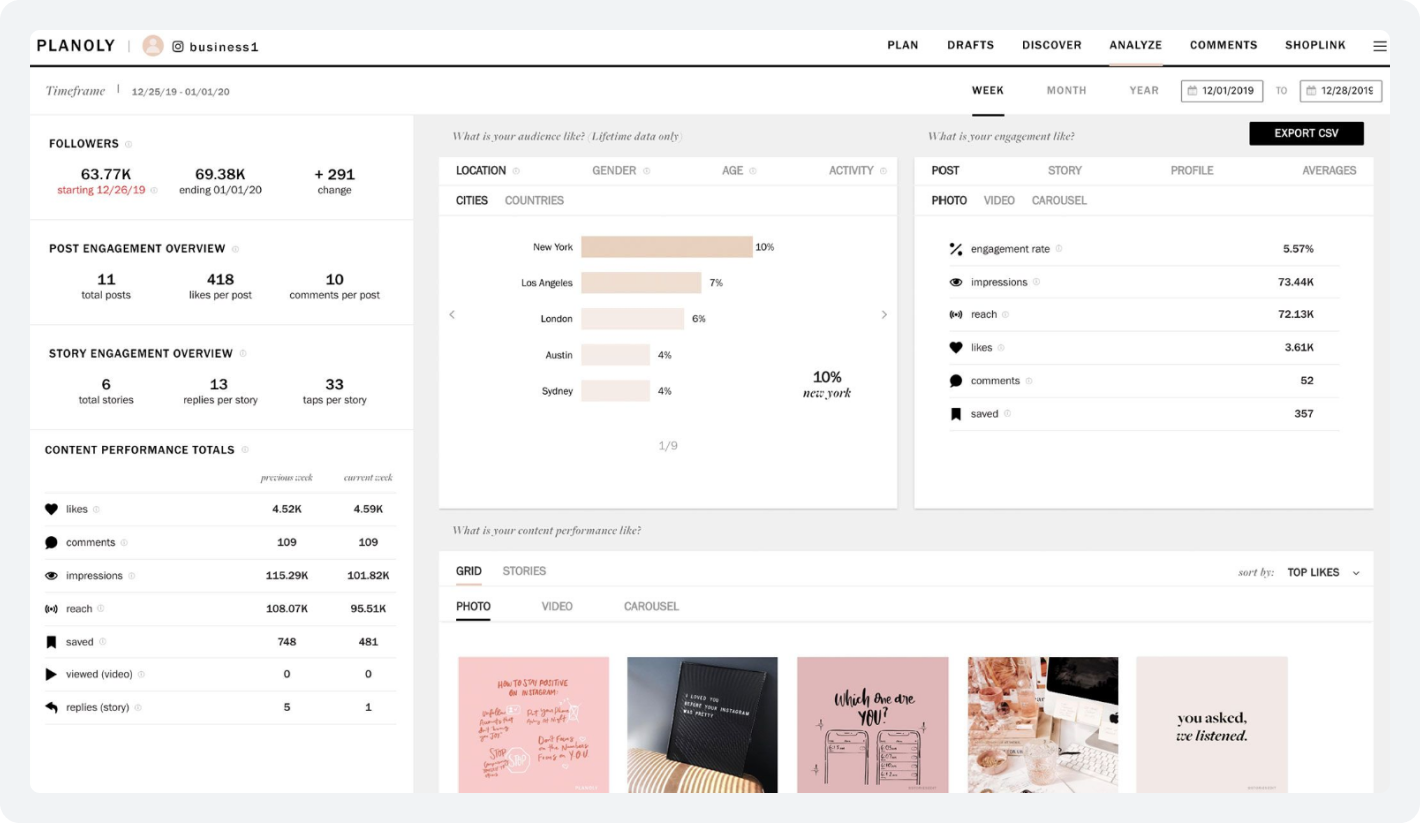Image resolution: width=1420 pixels, height=823 pixels.
Task: Open the Discover section
Action: click(x=1052, y=45)
